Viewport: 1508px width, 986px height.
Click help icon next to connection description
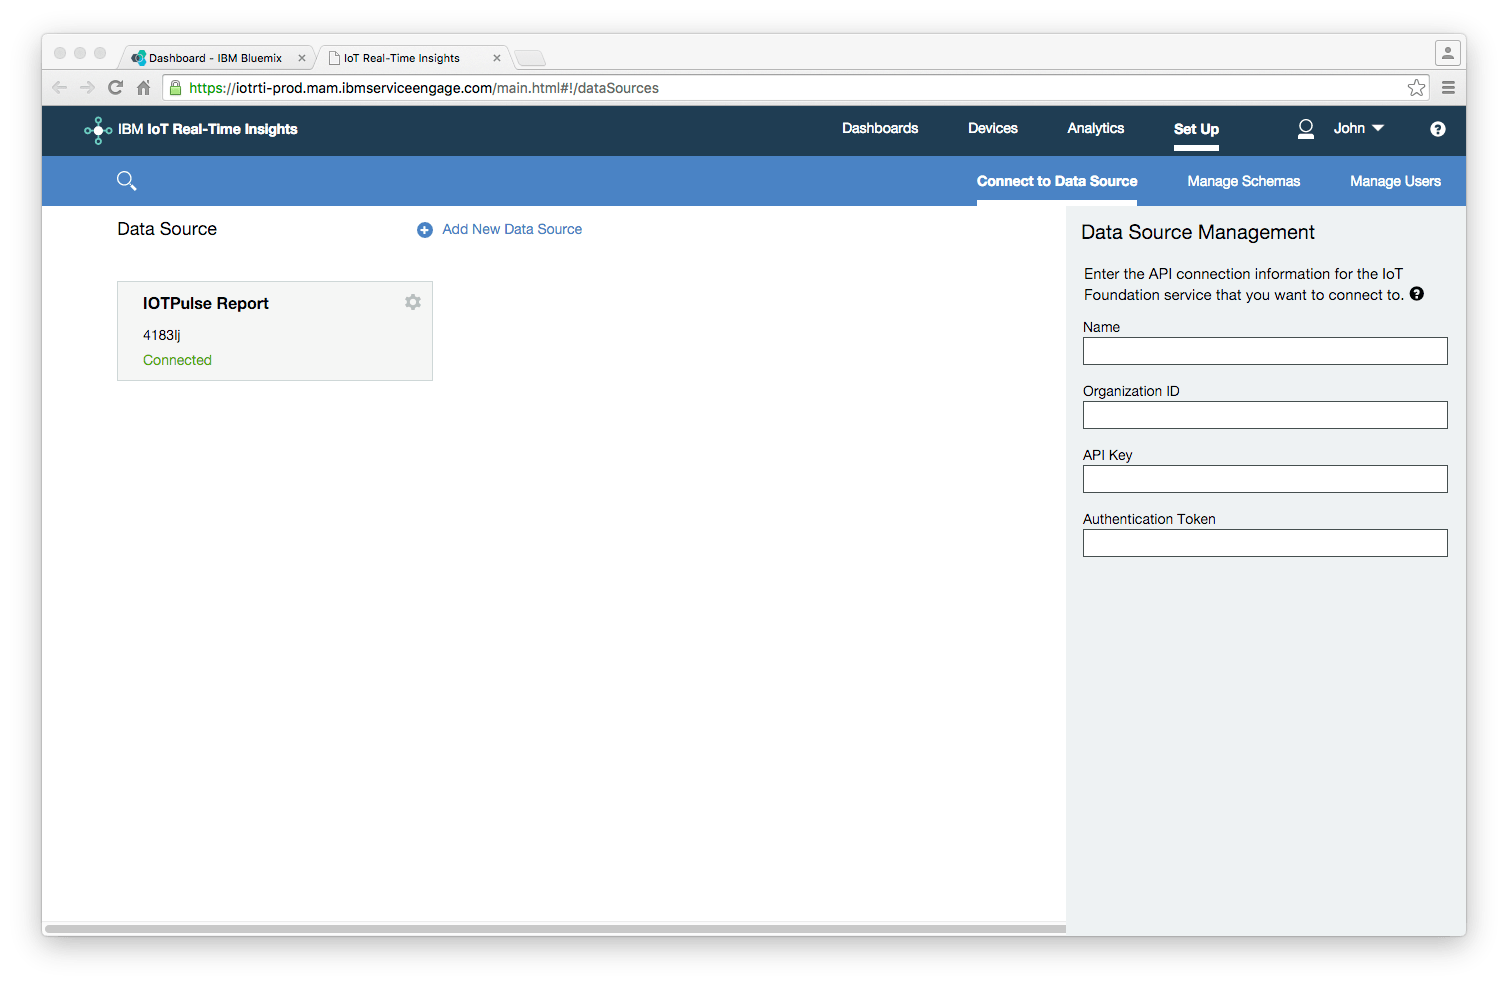1417,294
